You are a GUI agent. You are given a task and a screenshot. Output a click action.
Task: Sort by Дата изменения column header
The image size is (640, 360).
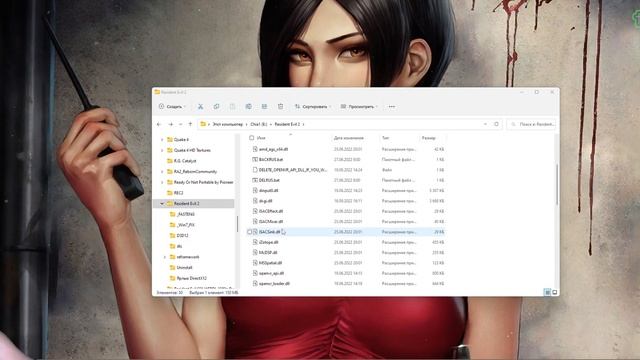click(x=349, y=138)
